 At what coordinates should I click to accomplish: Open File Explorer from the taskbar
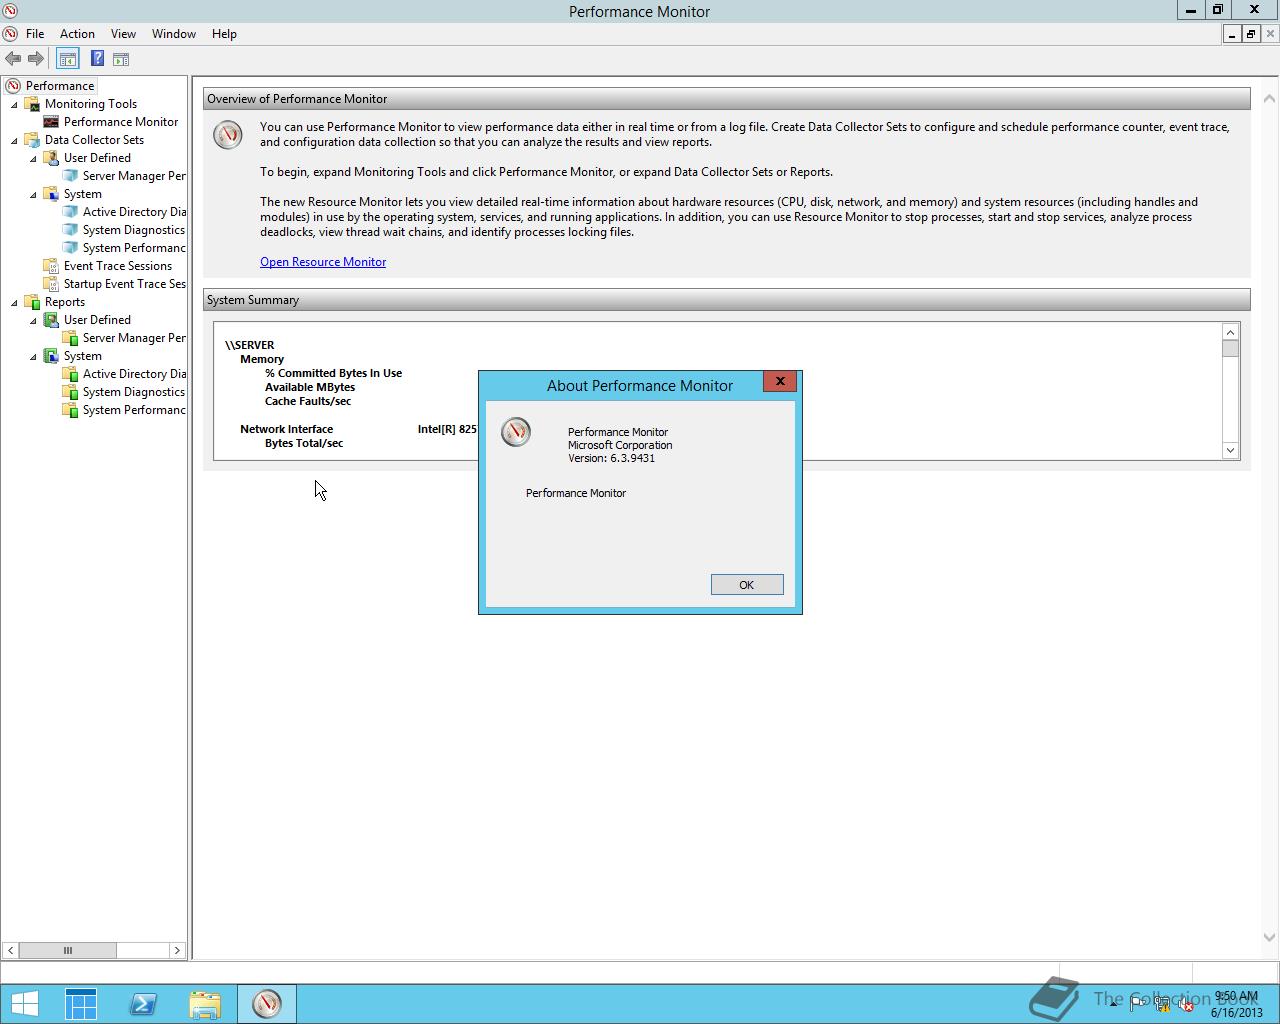tap(205, 1004)
